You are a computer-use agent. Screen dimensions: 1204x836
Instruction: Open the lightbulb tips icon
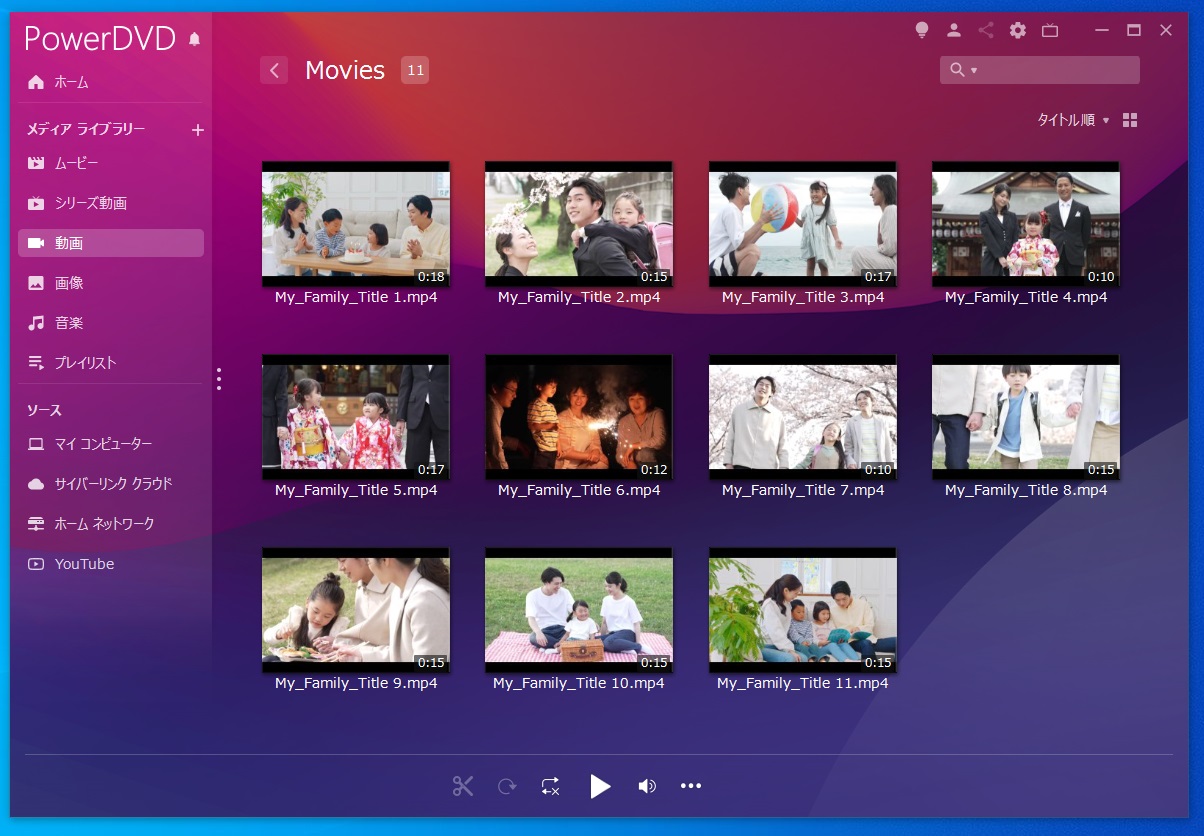922,30
